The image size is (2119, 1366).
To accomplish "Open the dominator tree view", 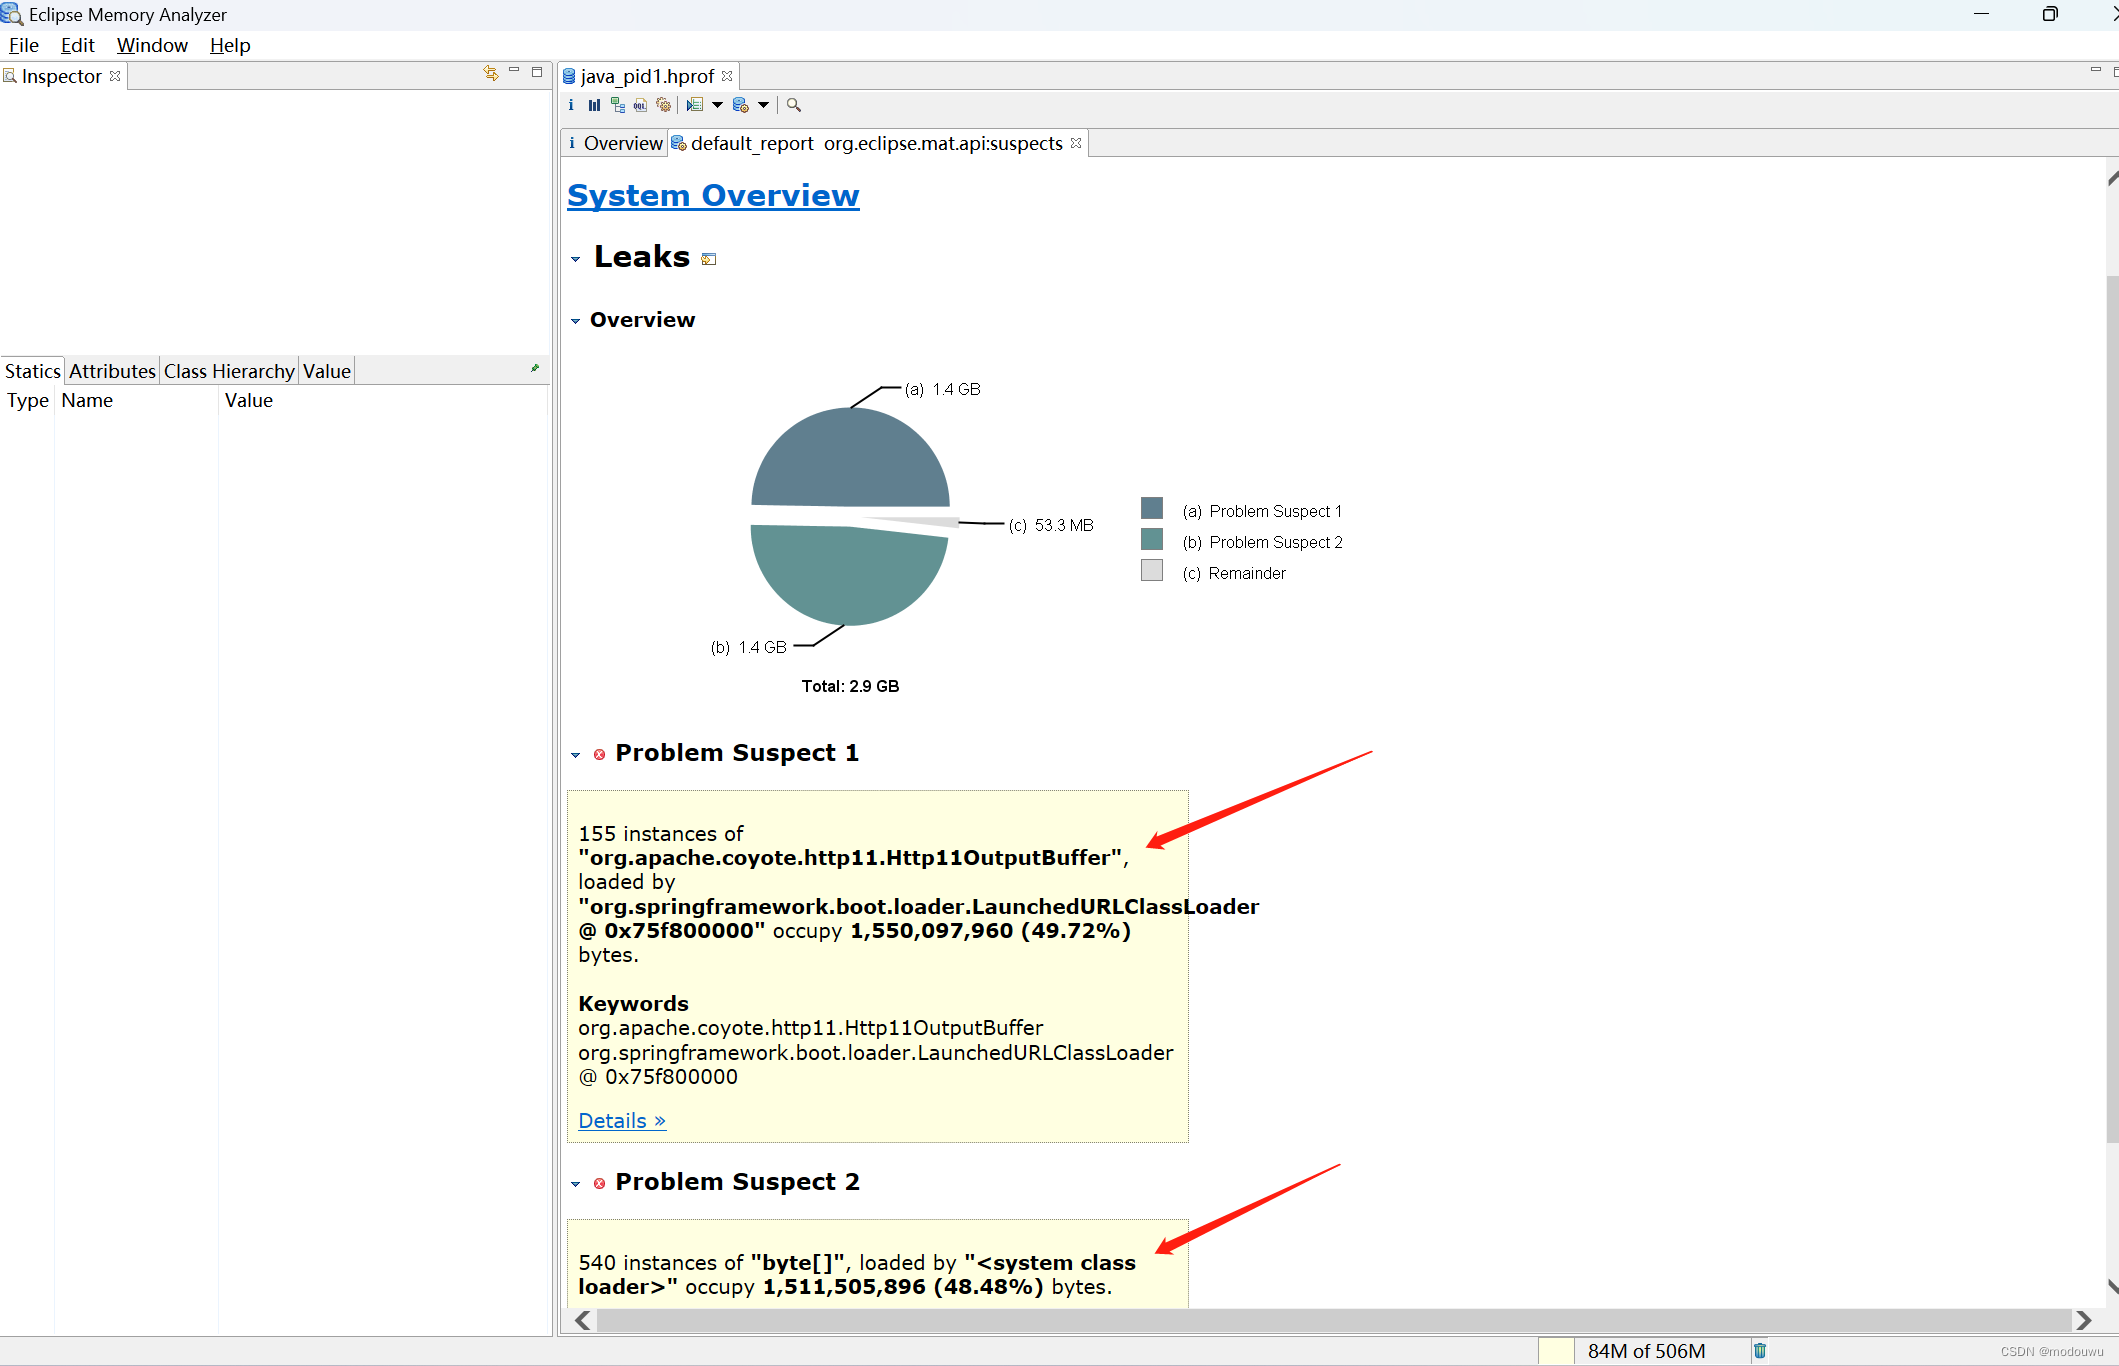I will click(x=617, y=105).
